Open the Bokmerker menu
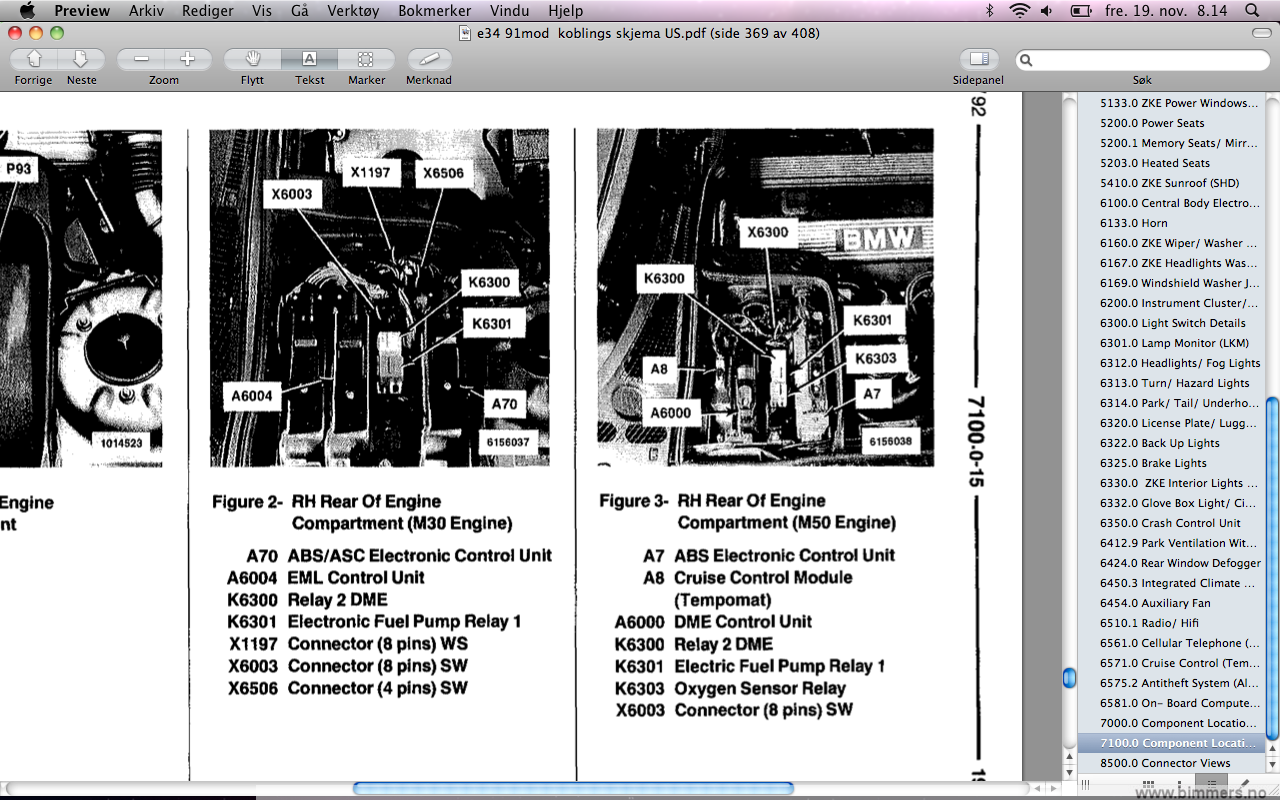Image resolution: width=1280 pixels, height=800 pixels. 435,11
